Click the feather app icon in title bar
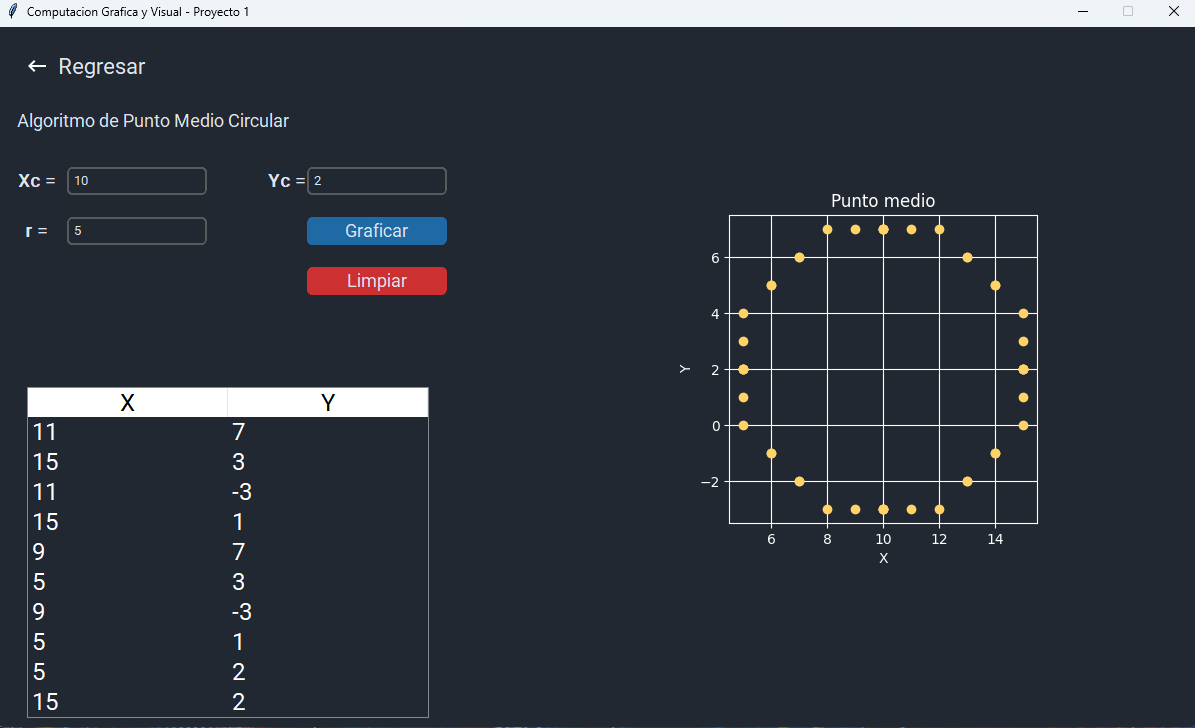This screenshot has height=728, width=1195. pyautogui.click(x=12, y=11)
